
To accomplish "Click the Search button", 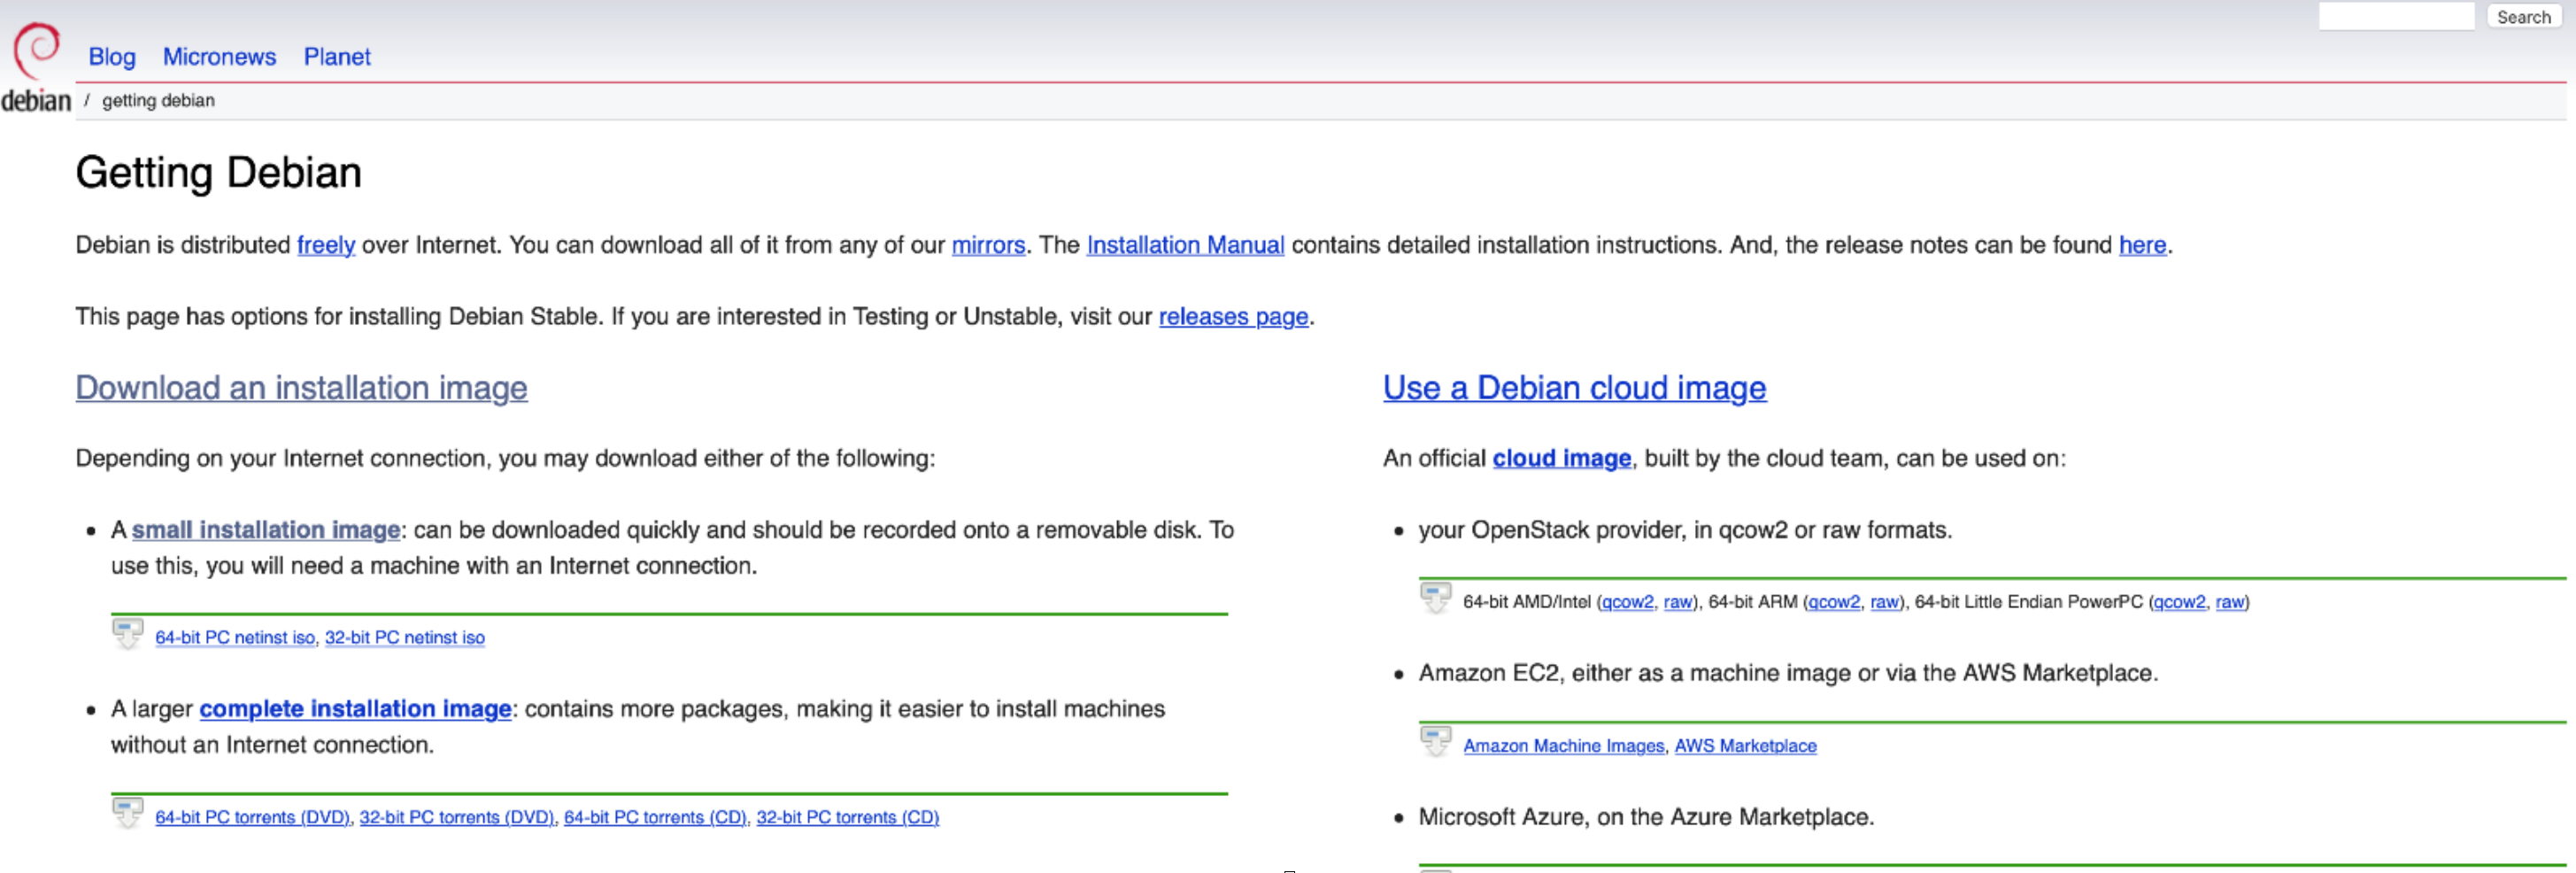I will pos(2523,17).
